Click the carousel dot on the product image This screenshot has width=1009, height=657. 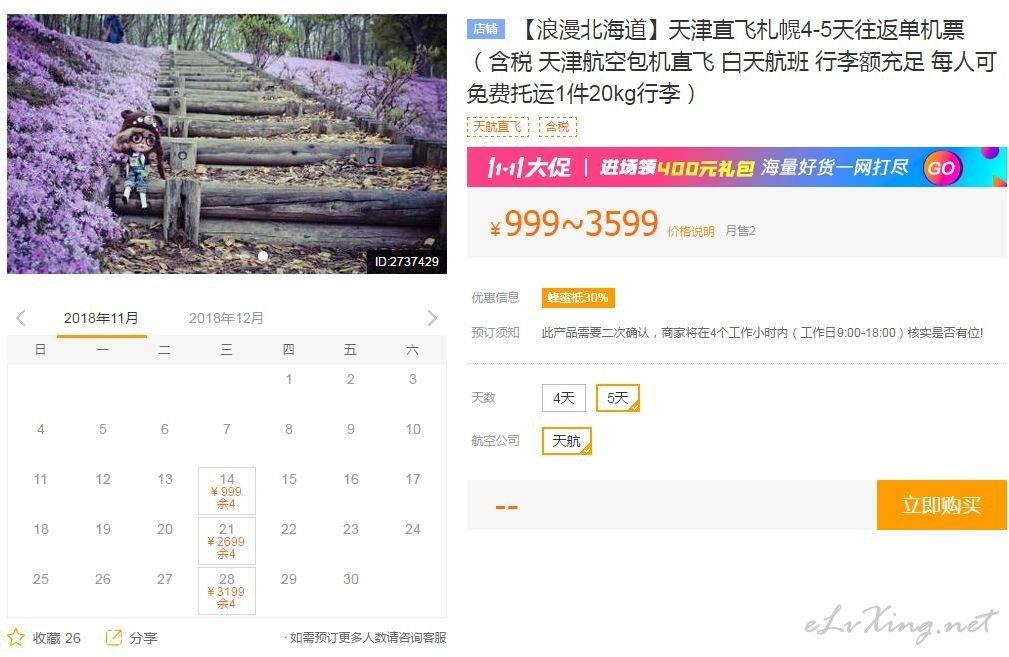click(263, 256)
